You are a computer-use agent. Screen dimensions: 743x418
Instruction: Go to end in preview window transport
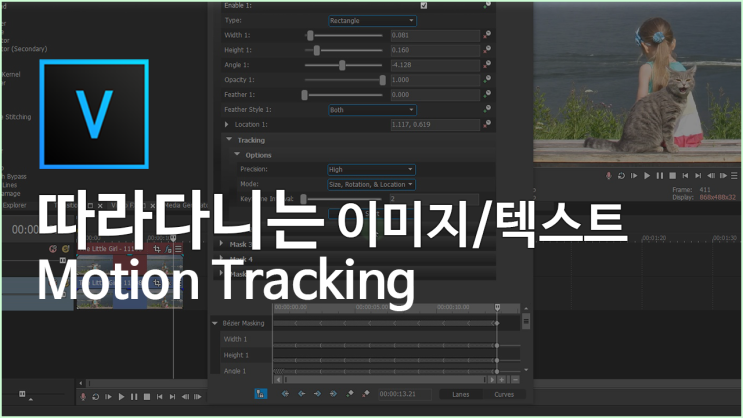pos(698,176)
